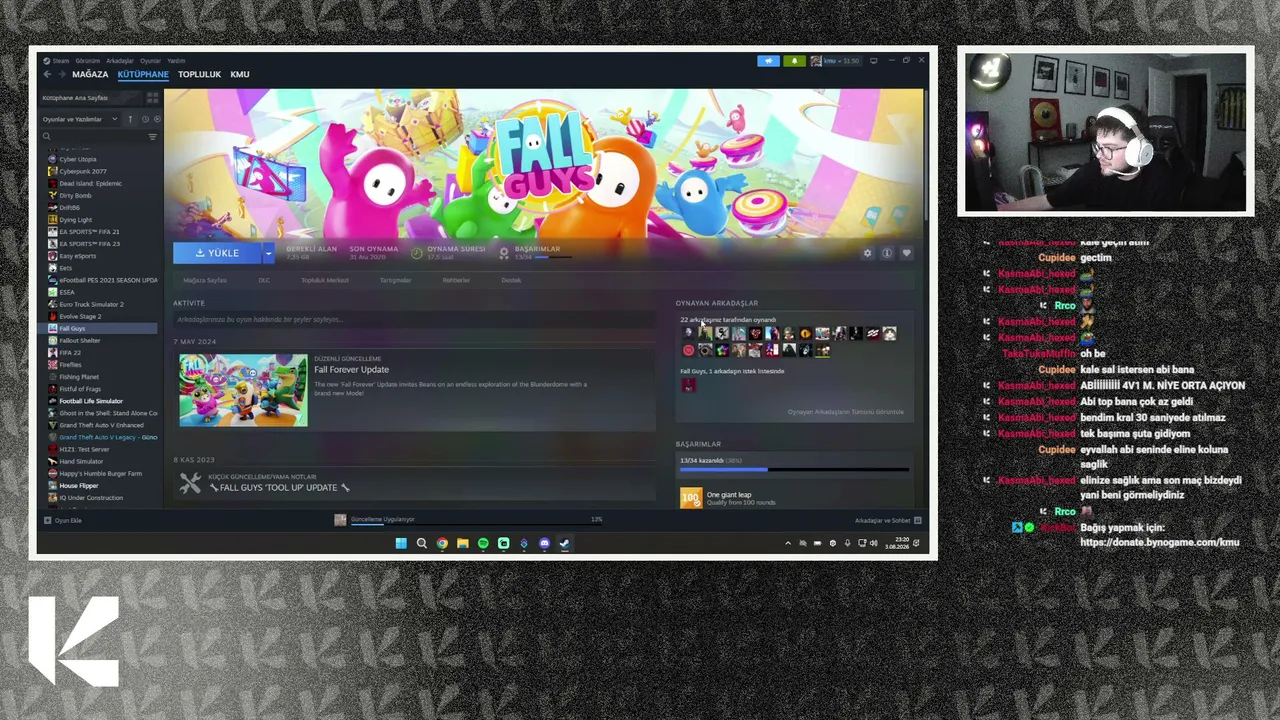Open the Destek link
Screen dimensions: 1280x720
[511, 280]
